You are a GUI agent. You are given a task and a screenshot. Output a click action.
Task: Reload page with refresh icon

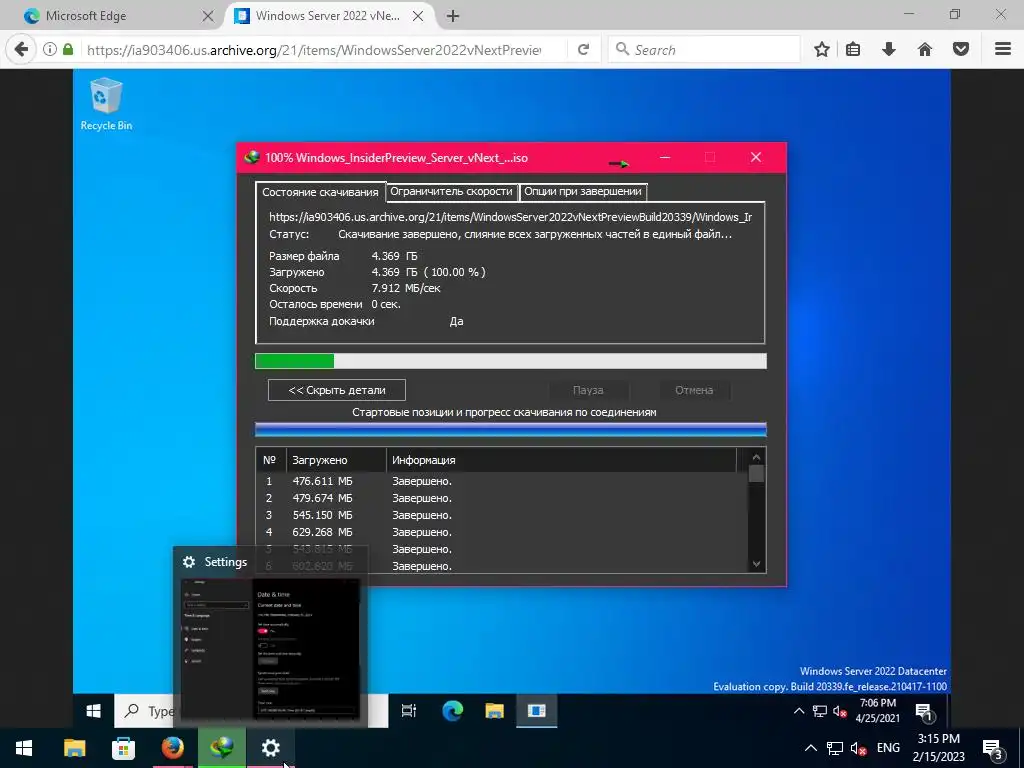(583, 49)
